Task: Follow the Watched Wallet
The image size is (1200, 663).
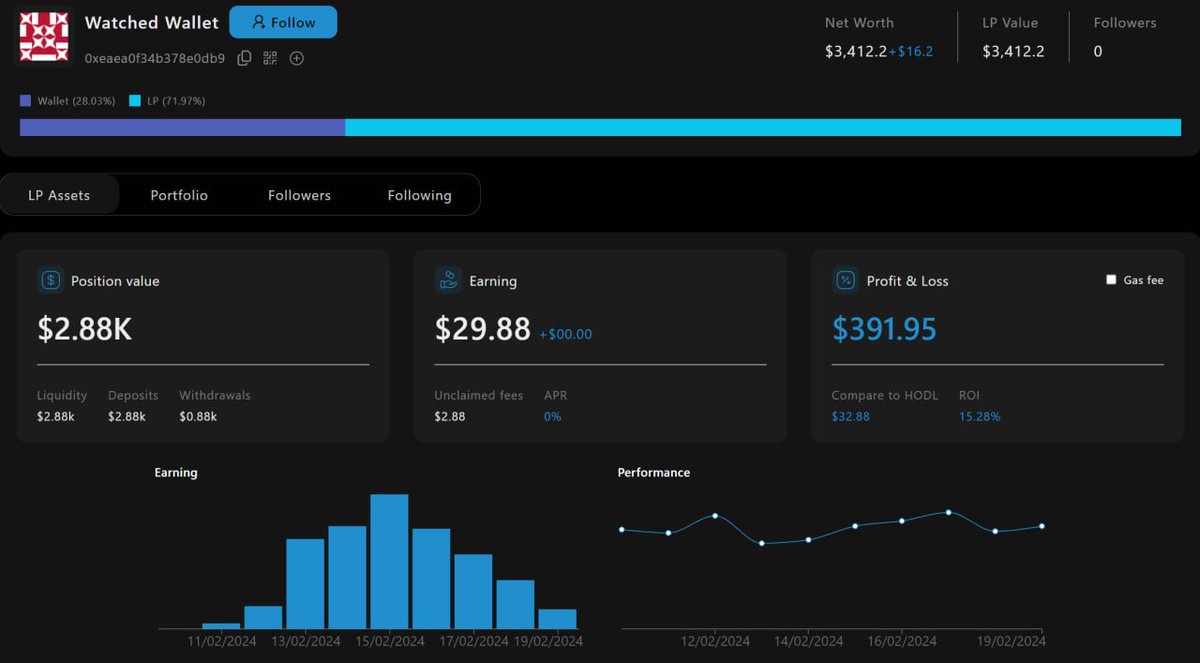Action: (283, 22)
